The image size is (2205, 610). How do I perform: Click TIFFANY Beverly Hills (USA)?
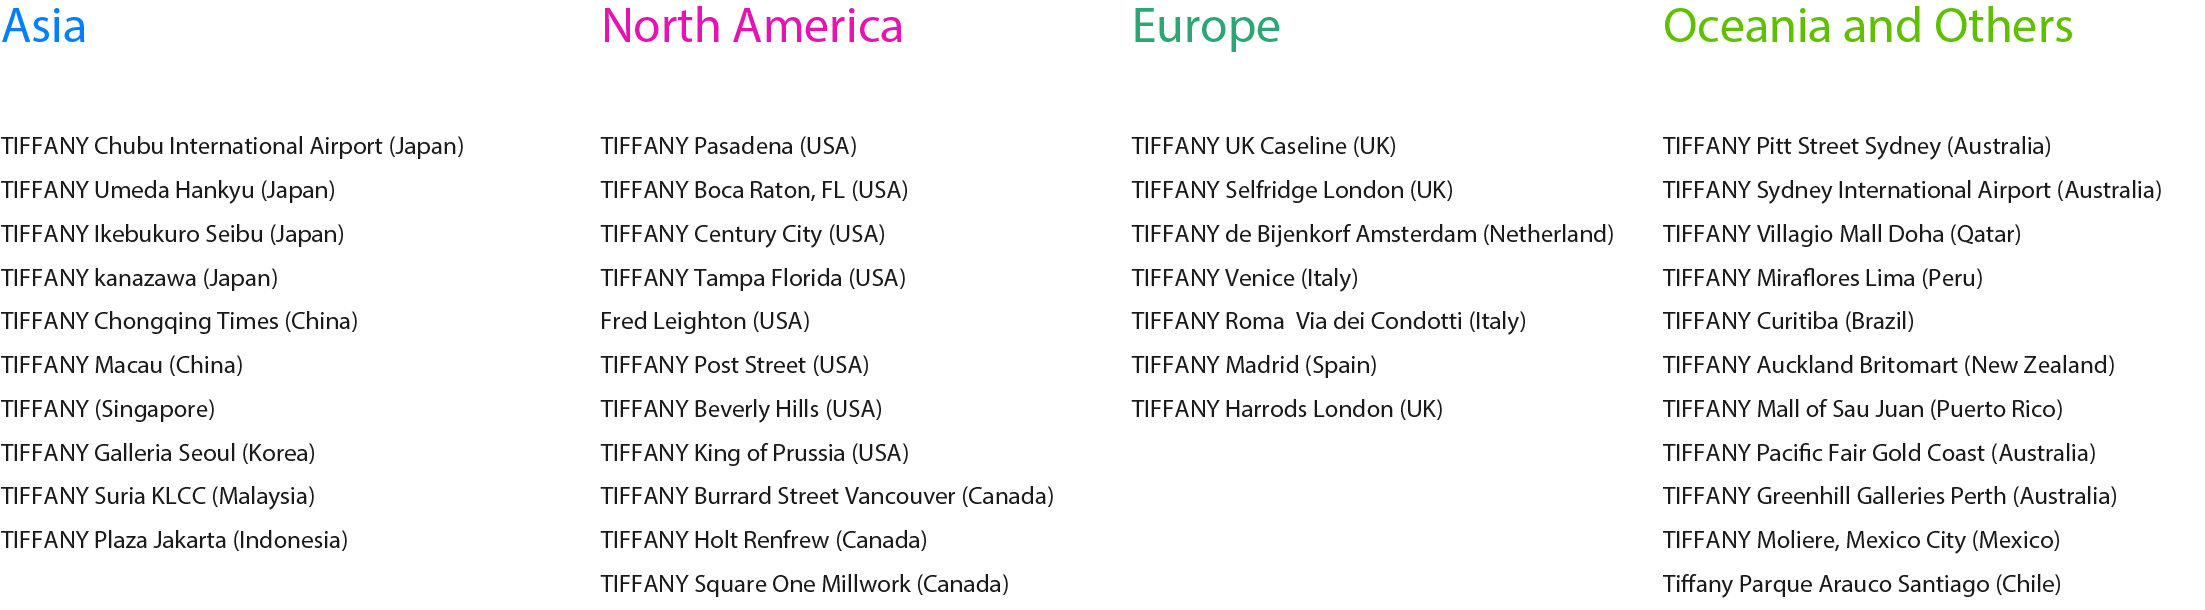coord(741,409)
